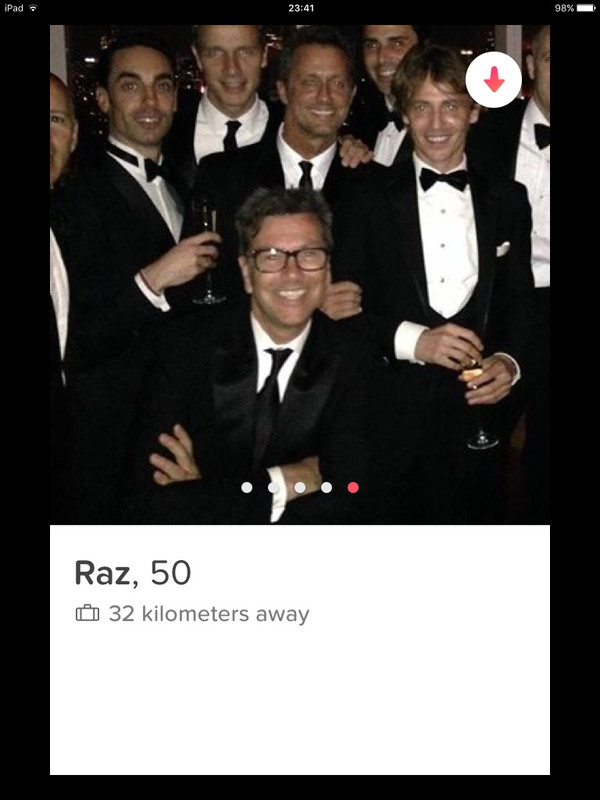600x800 pixels.
Task: Select the 32 kilometers away text
Action: pos(209,614)
